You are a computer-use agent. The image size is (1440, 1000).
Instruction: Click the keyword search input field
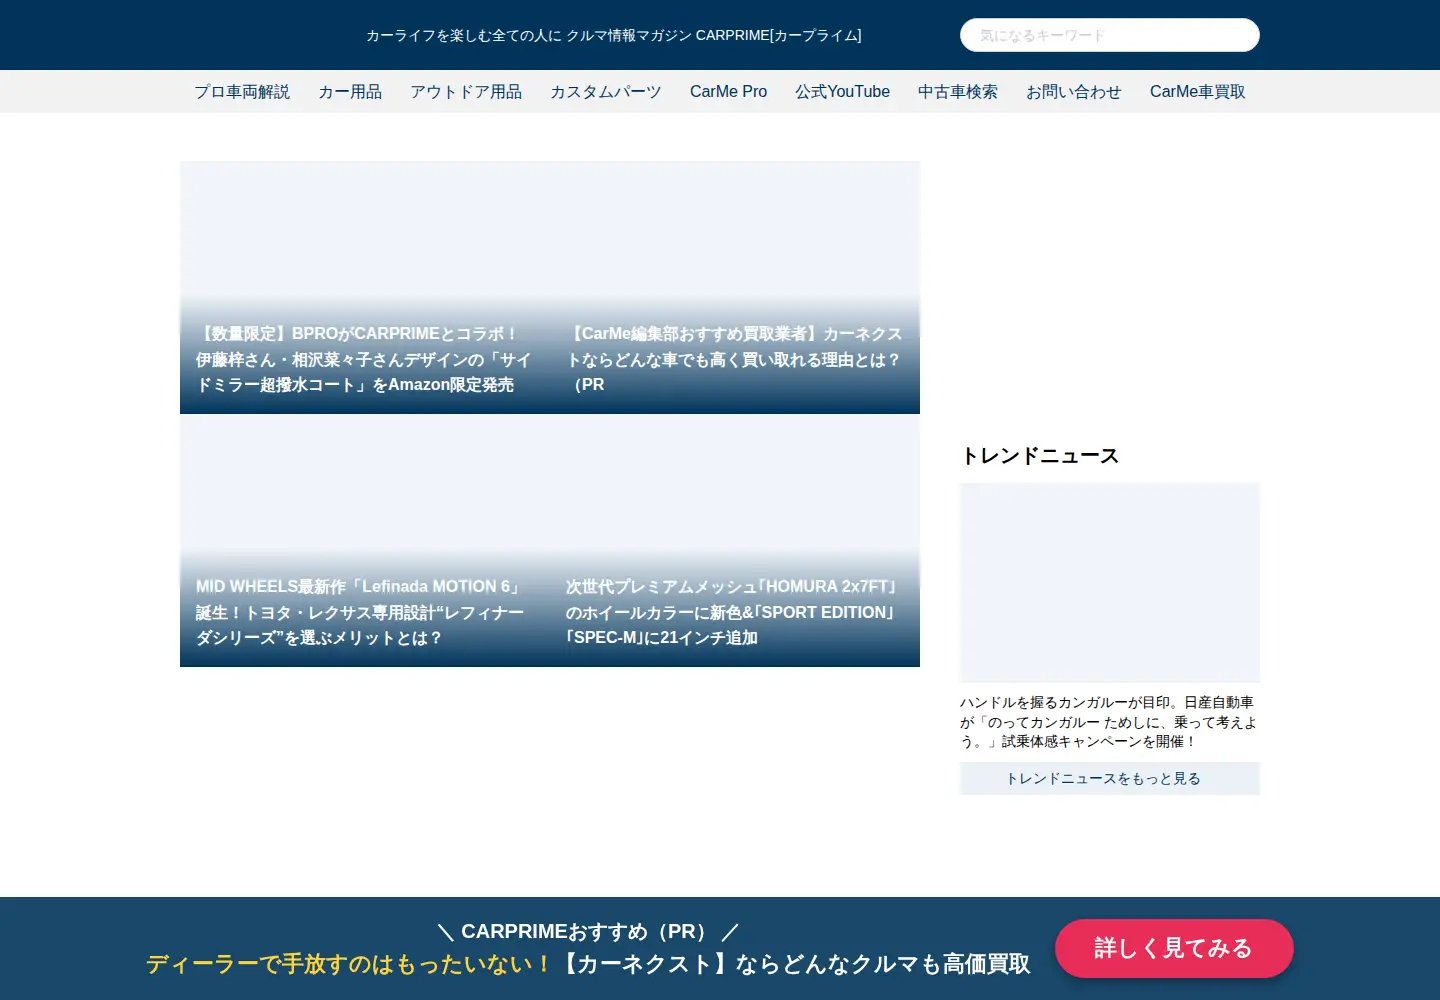(1109, 35)
